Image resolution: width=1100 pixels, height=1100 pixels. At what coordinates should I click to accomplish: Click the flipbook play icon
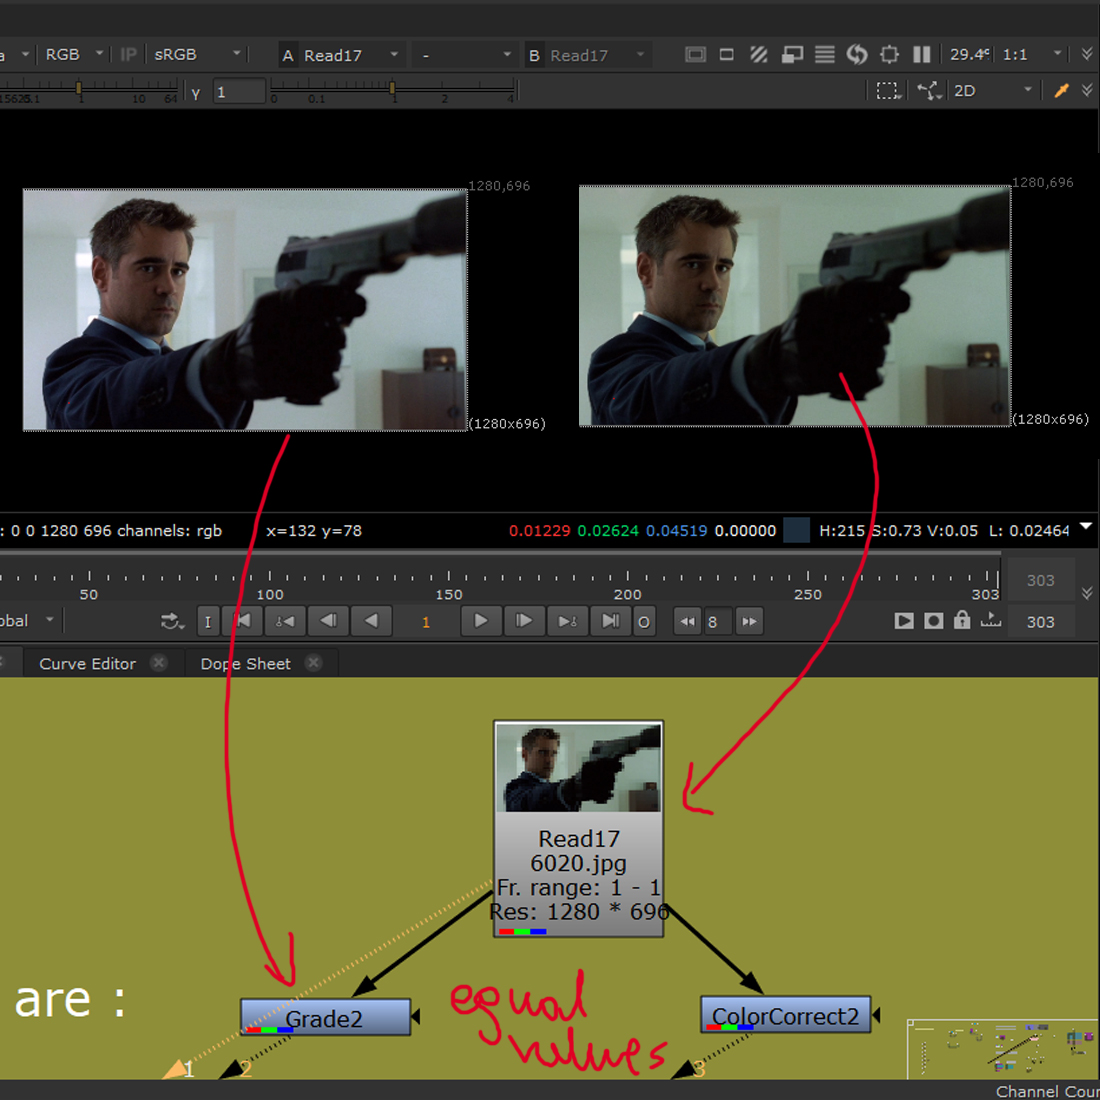(x=904, y=621)
